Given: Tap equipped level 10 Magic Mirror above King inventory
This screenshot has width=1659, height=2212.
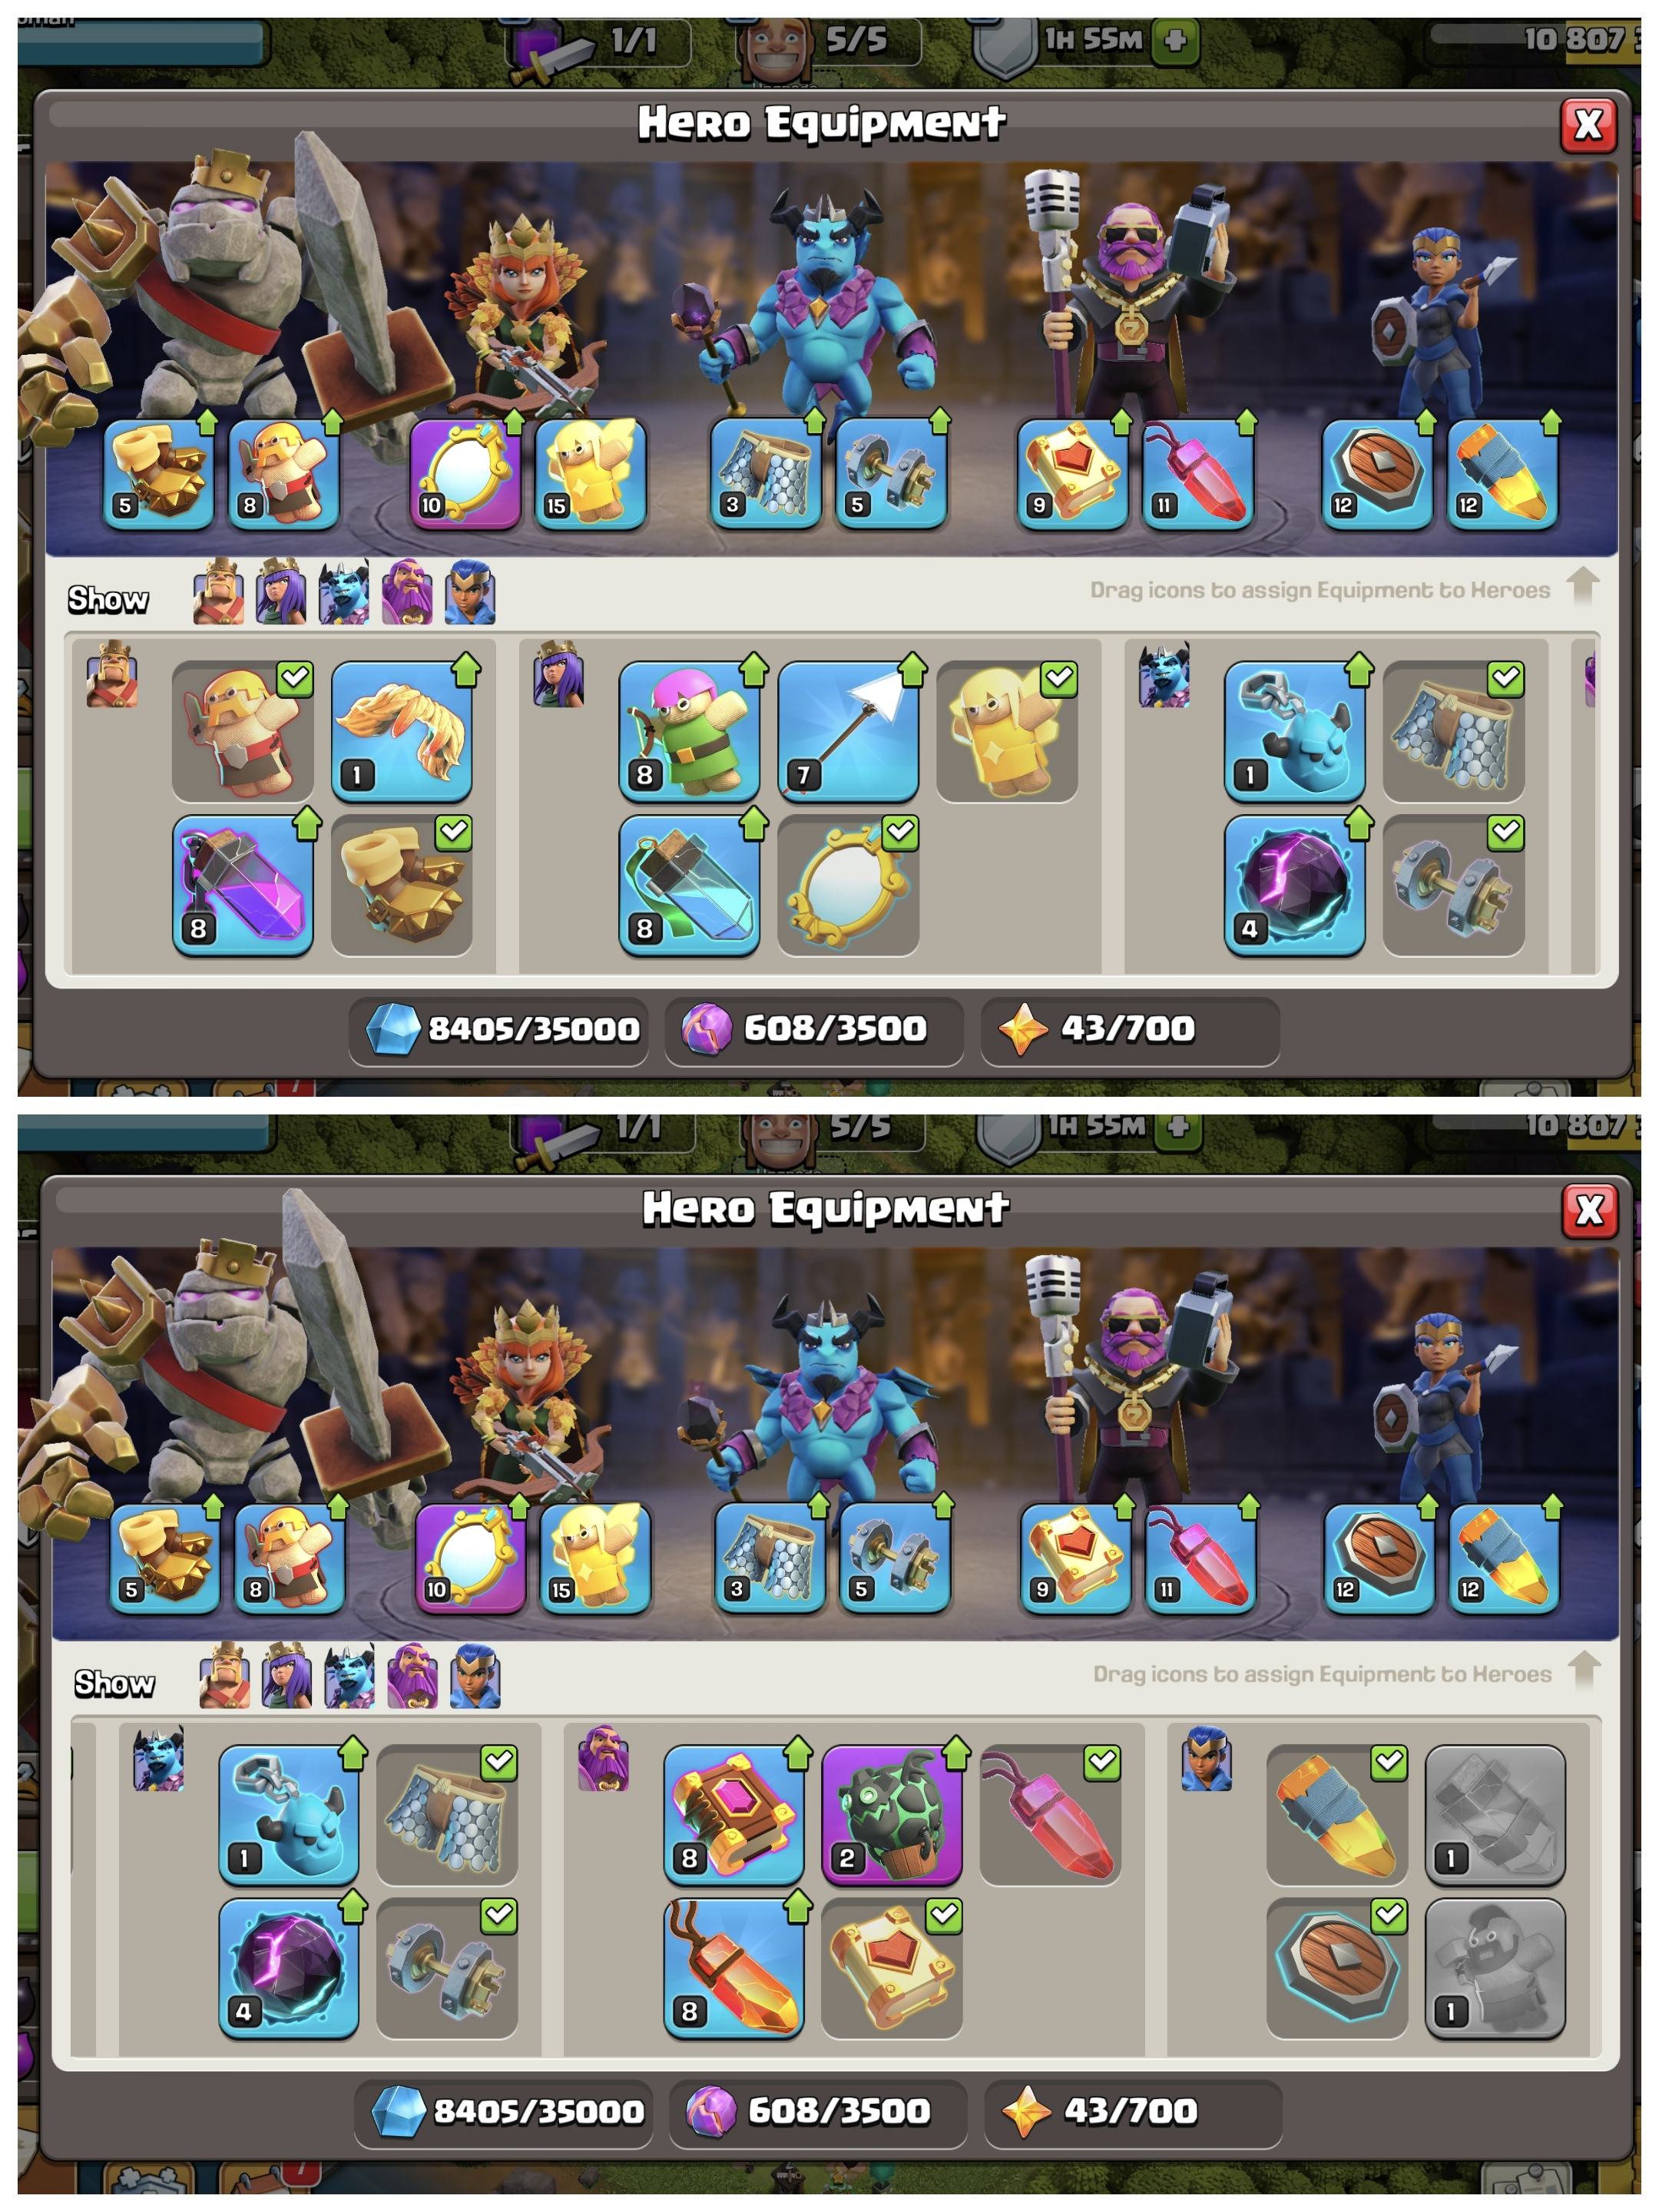Looking at the screenshot, I should tap(465, 473).
